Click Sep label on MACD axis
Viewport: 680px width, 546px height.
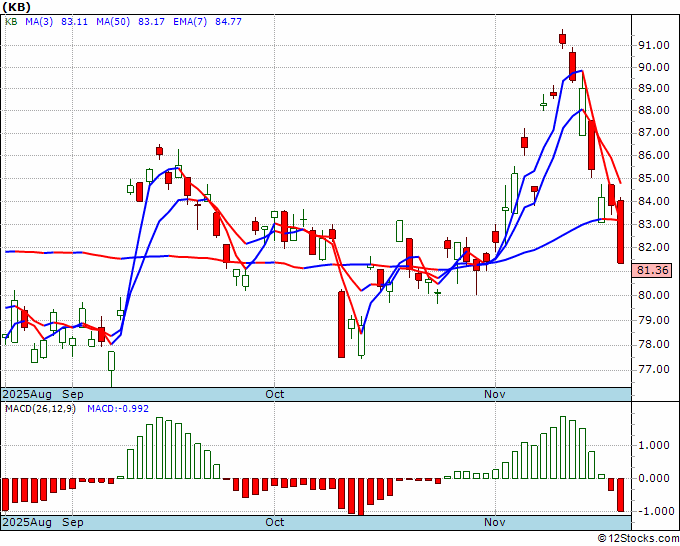tap(73, 522)
